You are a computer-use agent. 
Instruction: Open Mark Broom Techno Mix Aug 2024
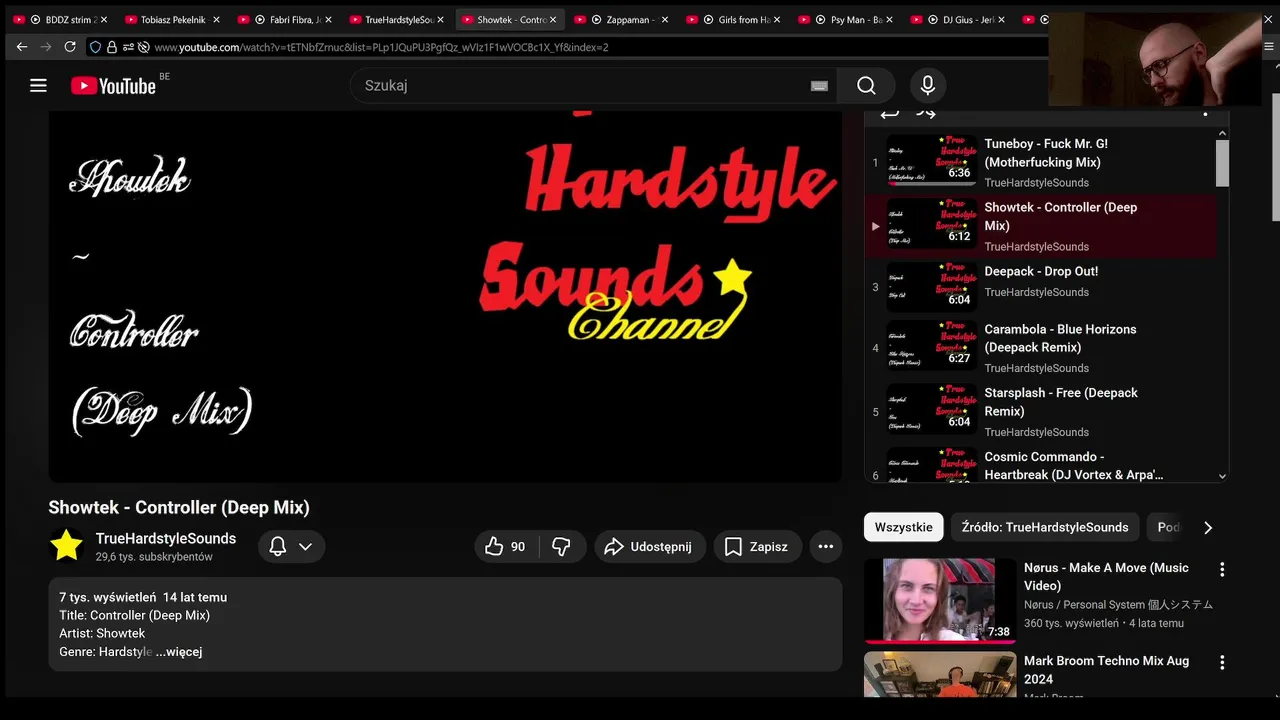click(x=1106, y=670)
